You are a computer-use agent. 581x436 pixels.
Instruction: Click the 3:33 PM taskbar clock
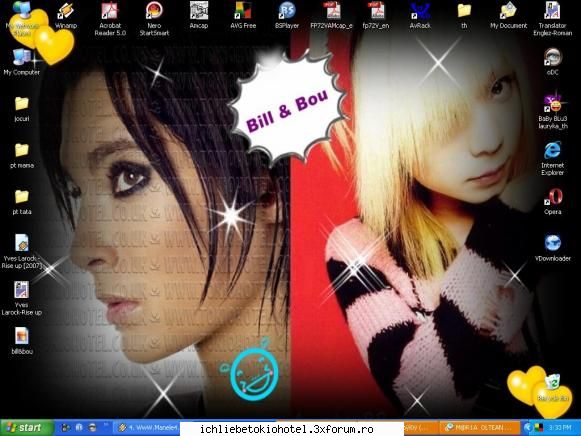click(560, 428)
